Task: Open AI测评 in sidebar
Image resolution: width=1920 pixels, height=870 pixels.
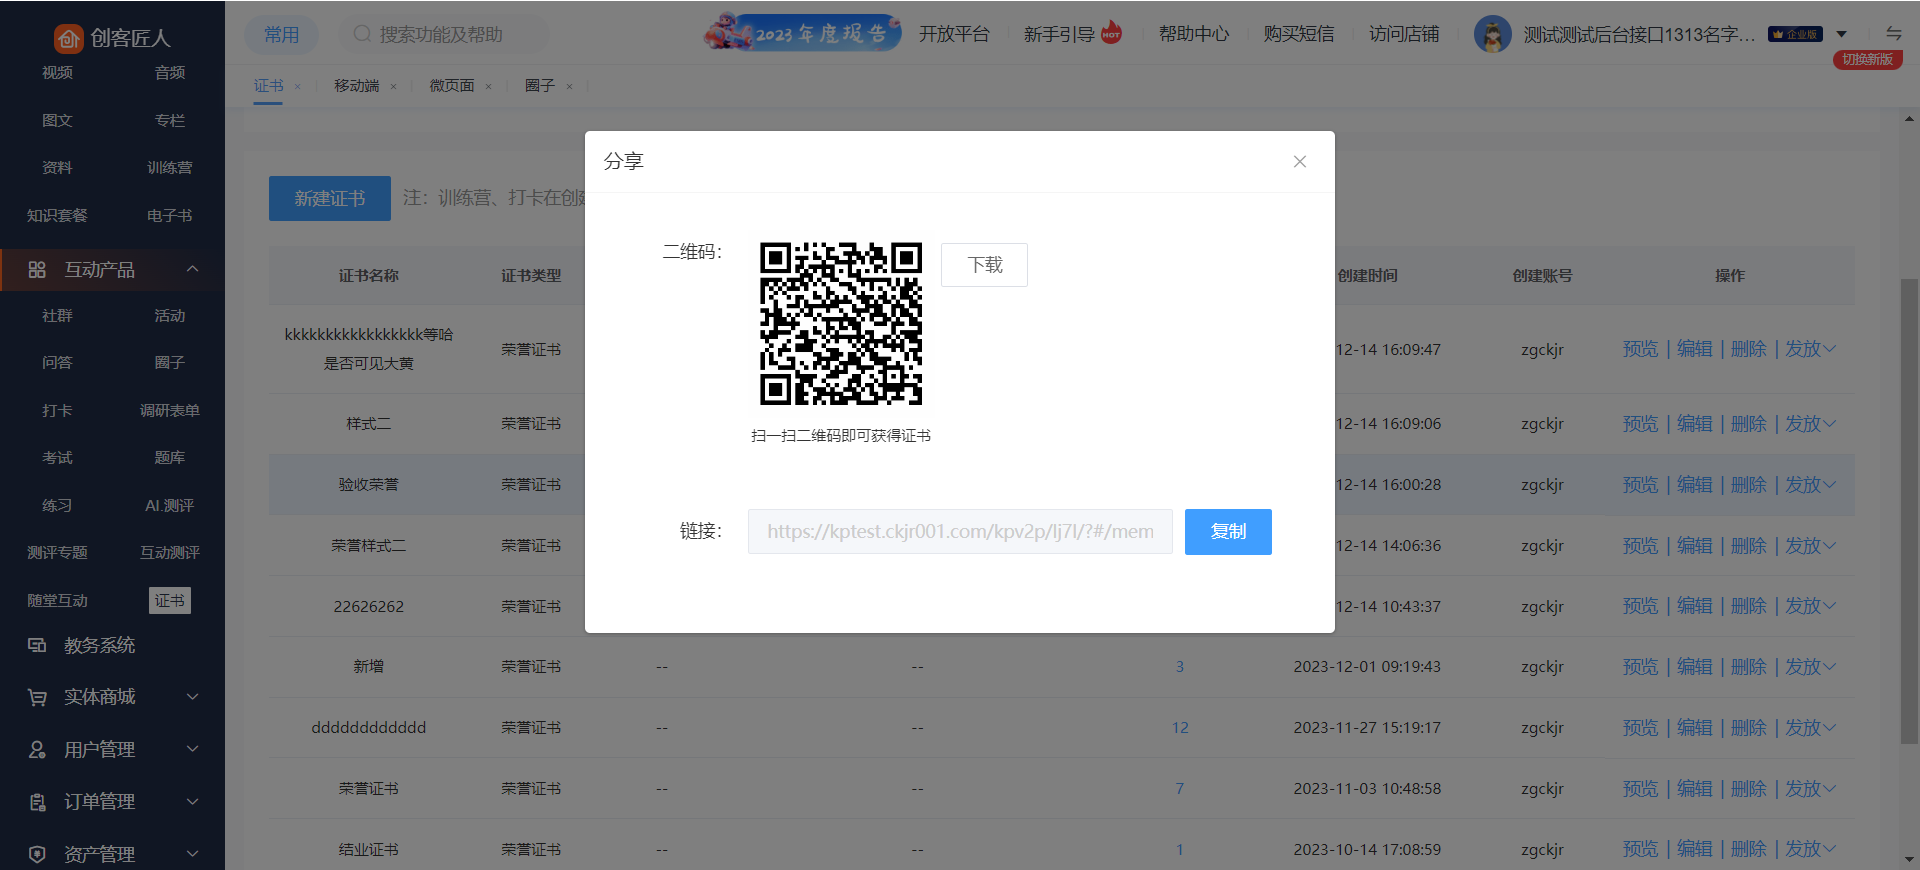Action: pyautogui.click(x=170, y=505)
